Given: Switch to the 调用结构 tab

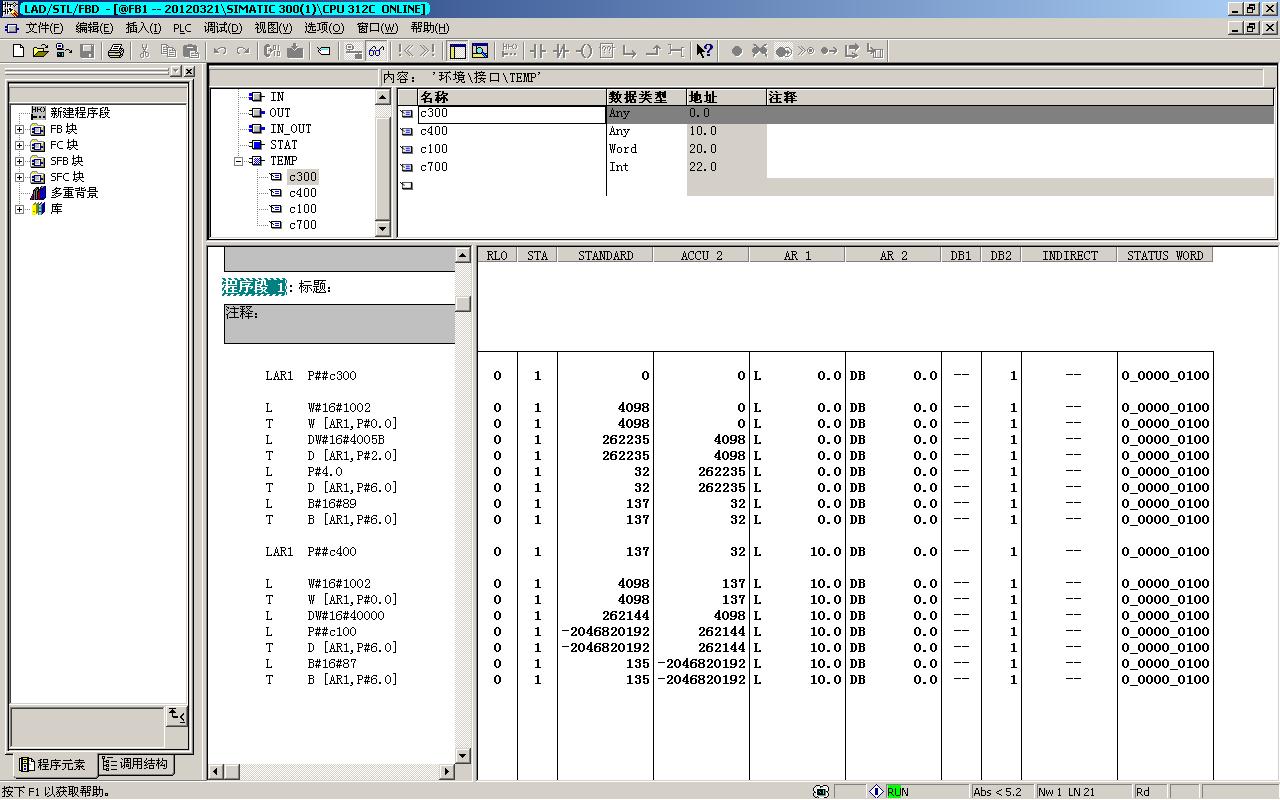Looking at the screenshot, I should click(x=136, y=764).
